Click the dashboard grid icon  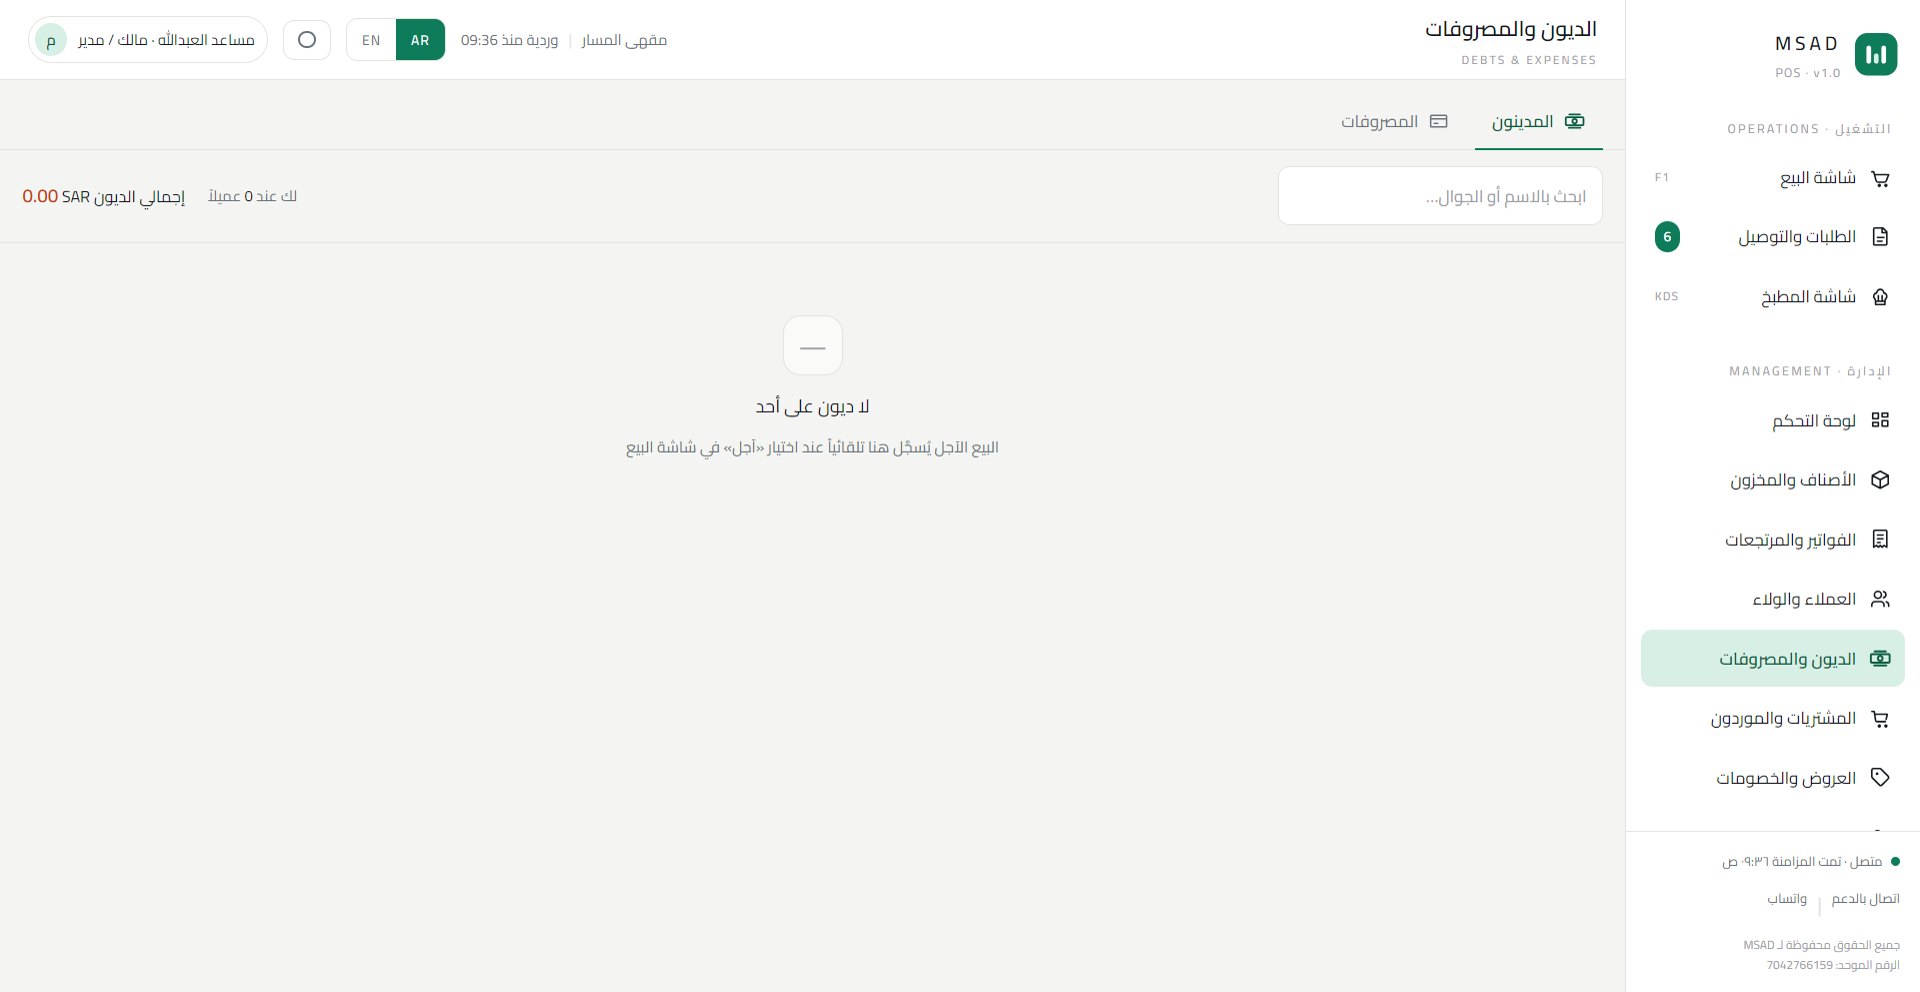[1880, 420]
